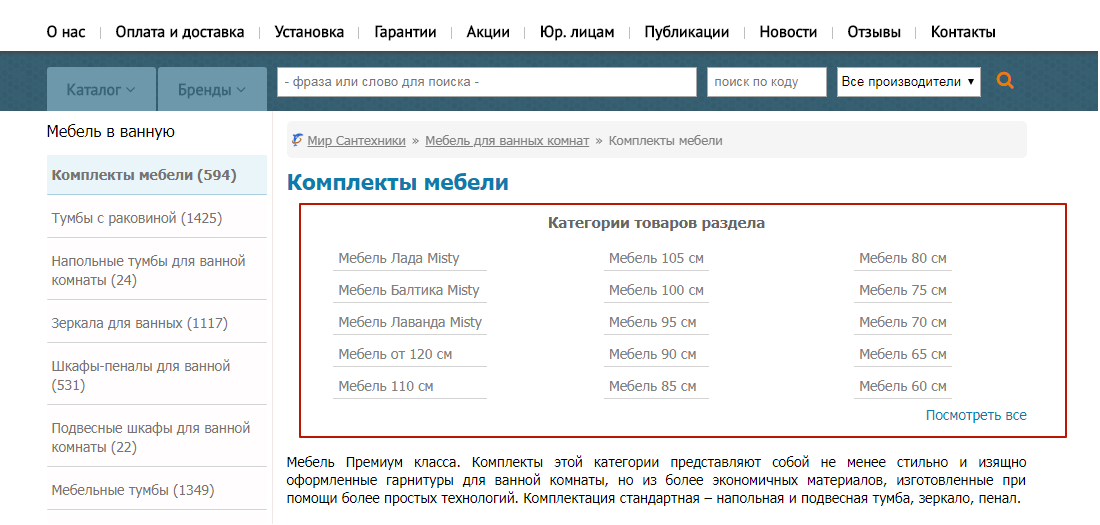This screenshot has width=1100, height=525.
Task: Focus the phrase search input field
Action: point(486,82)
